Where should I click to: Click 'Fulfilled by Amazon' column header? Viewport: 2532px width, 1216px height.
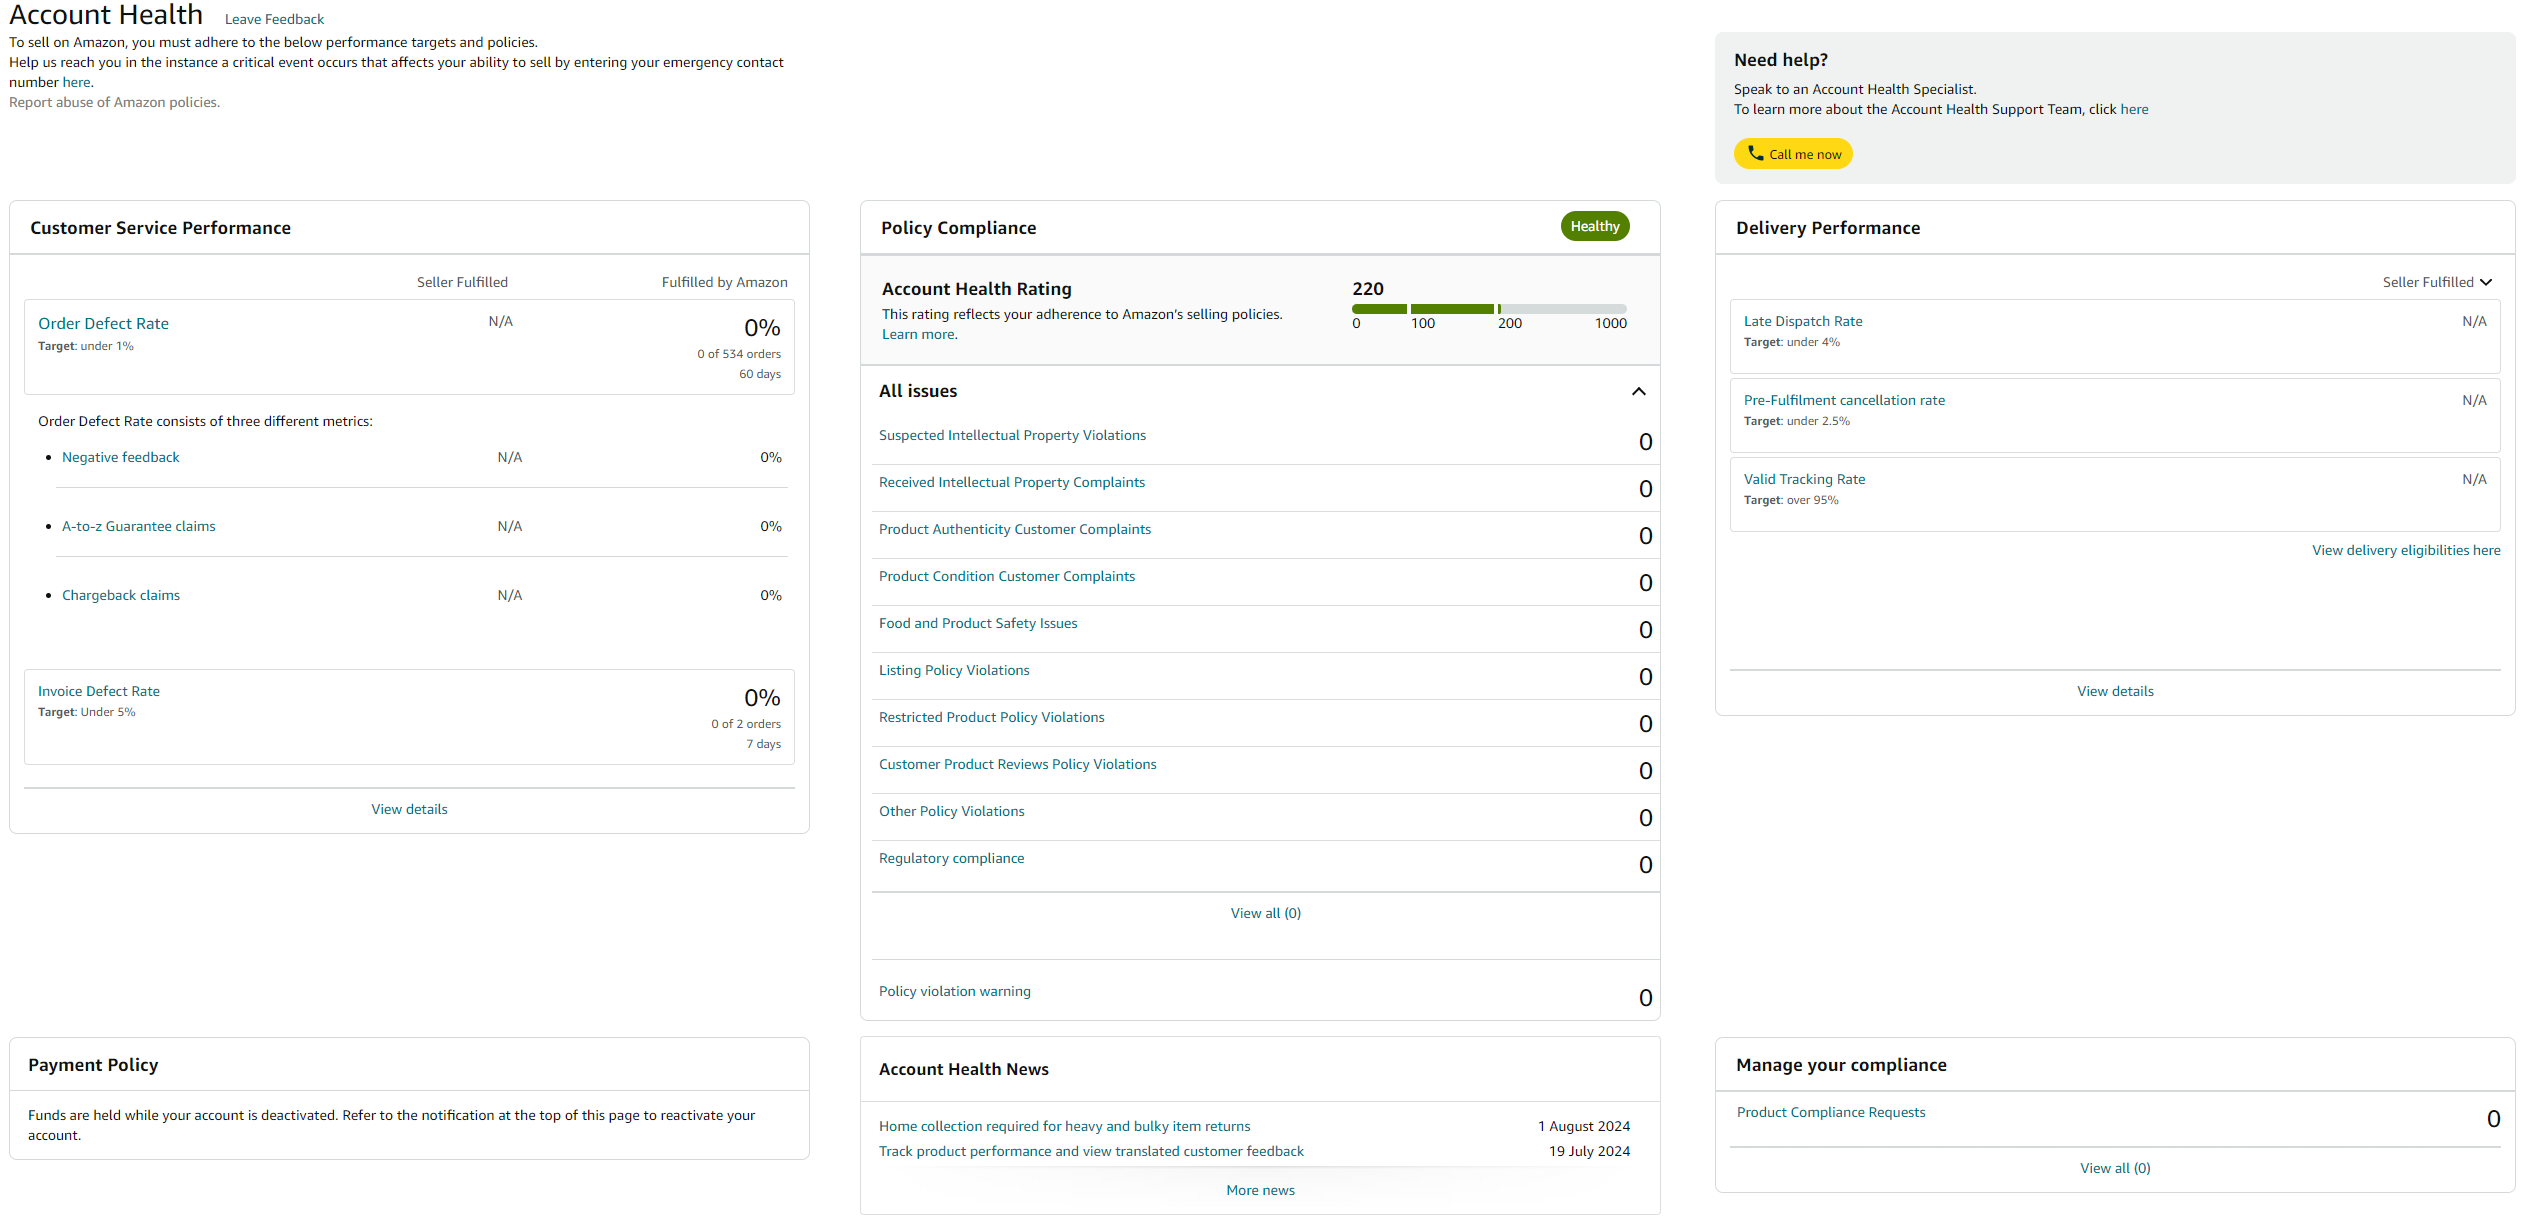click(724, 282)
